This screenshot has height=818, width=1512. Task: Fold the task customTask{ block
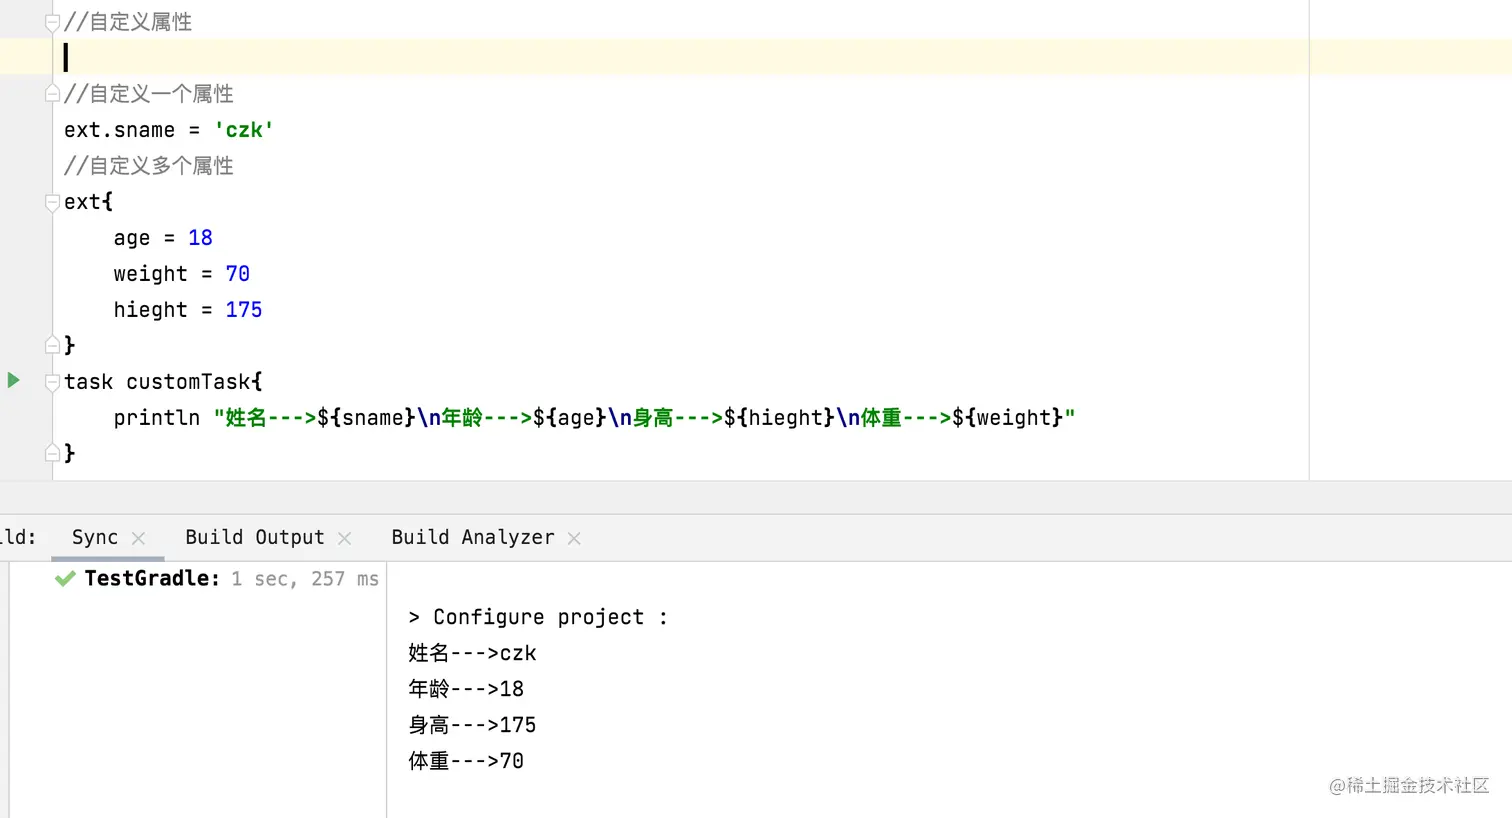(52, 382)
